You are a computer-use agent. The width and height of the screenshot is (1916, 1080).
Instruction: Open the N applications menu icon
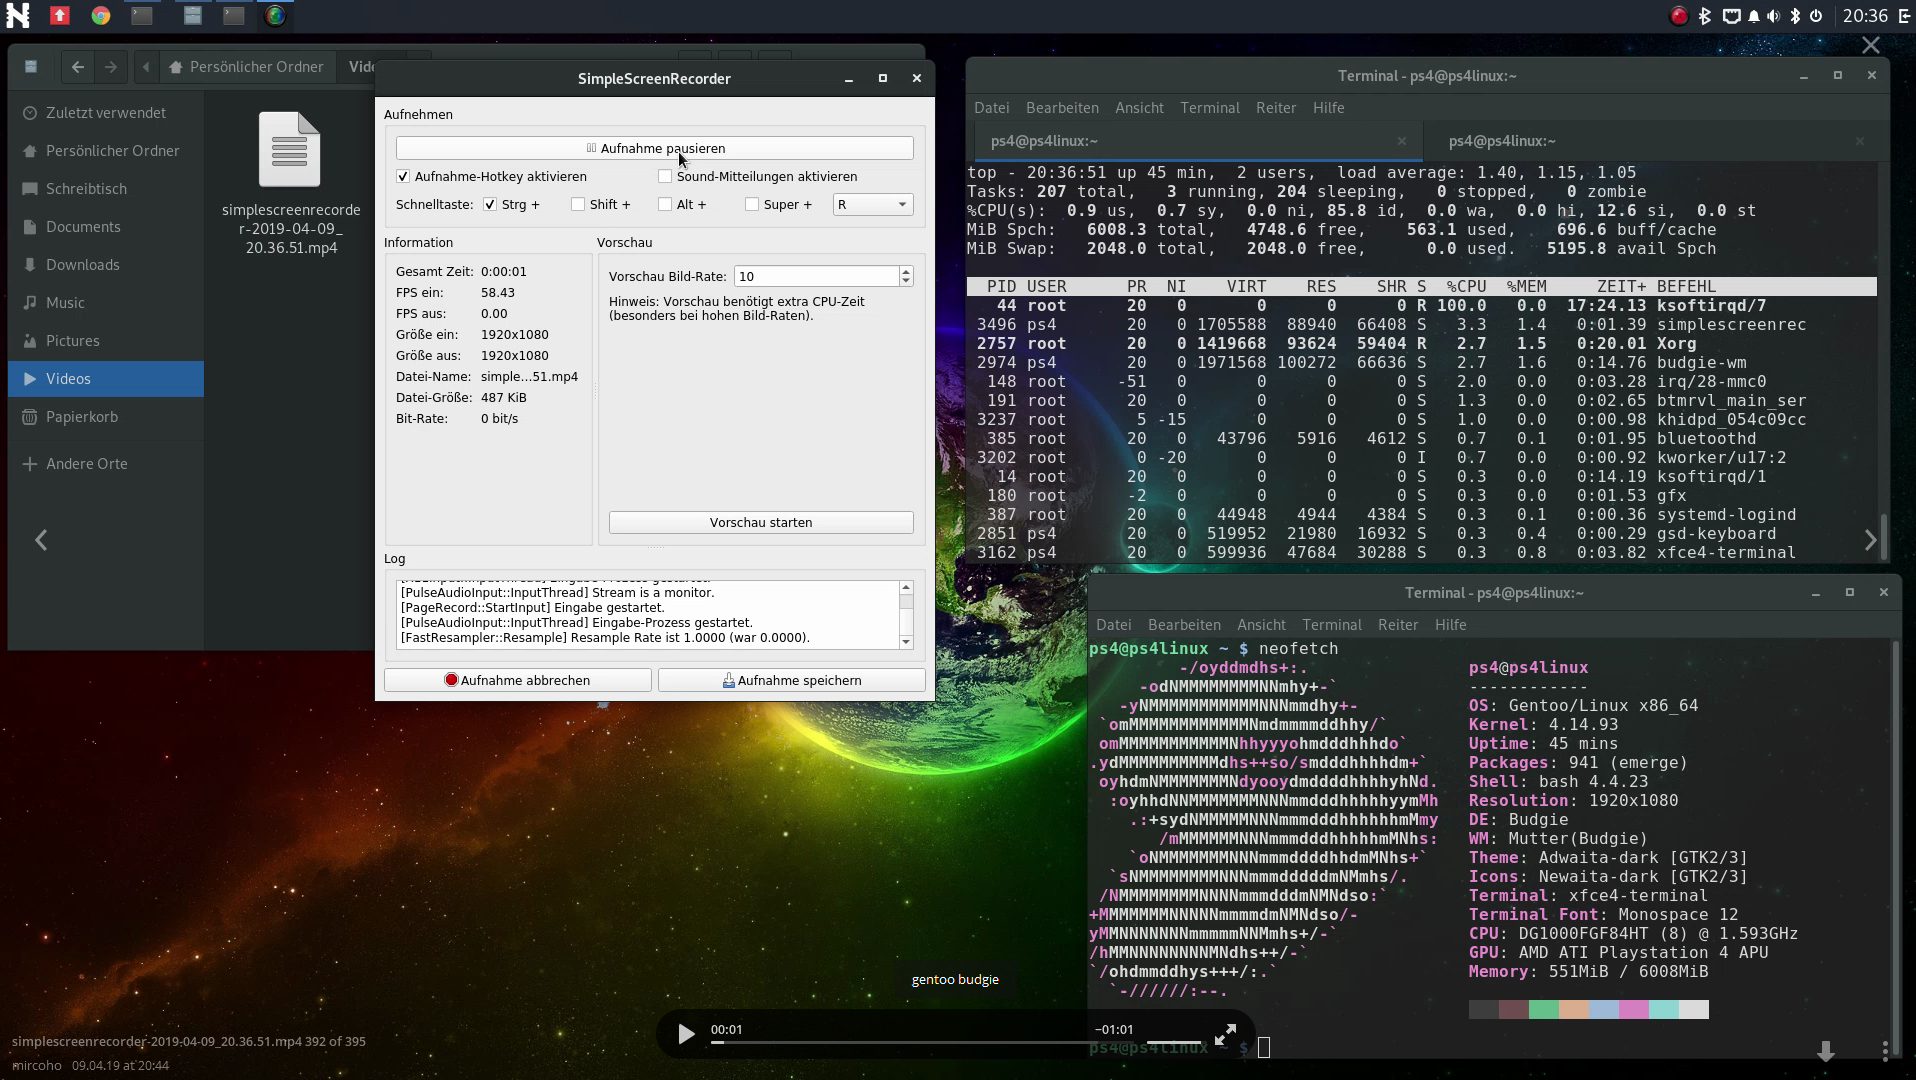pos(17,15)
